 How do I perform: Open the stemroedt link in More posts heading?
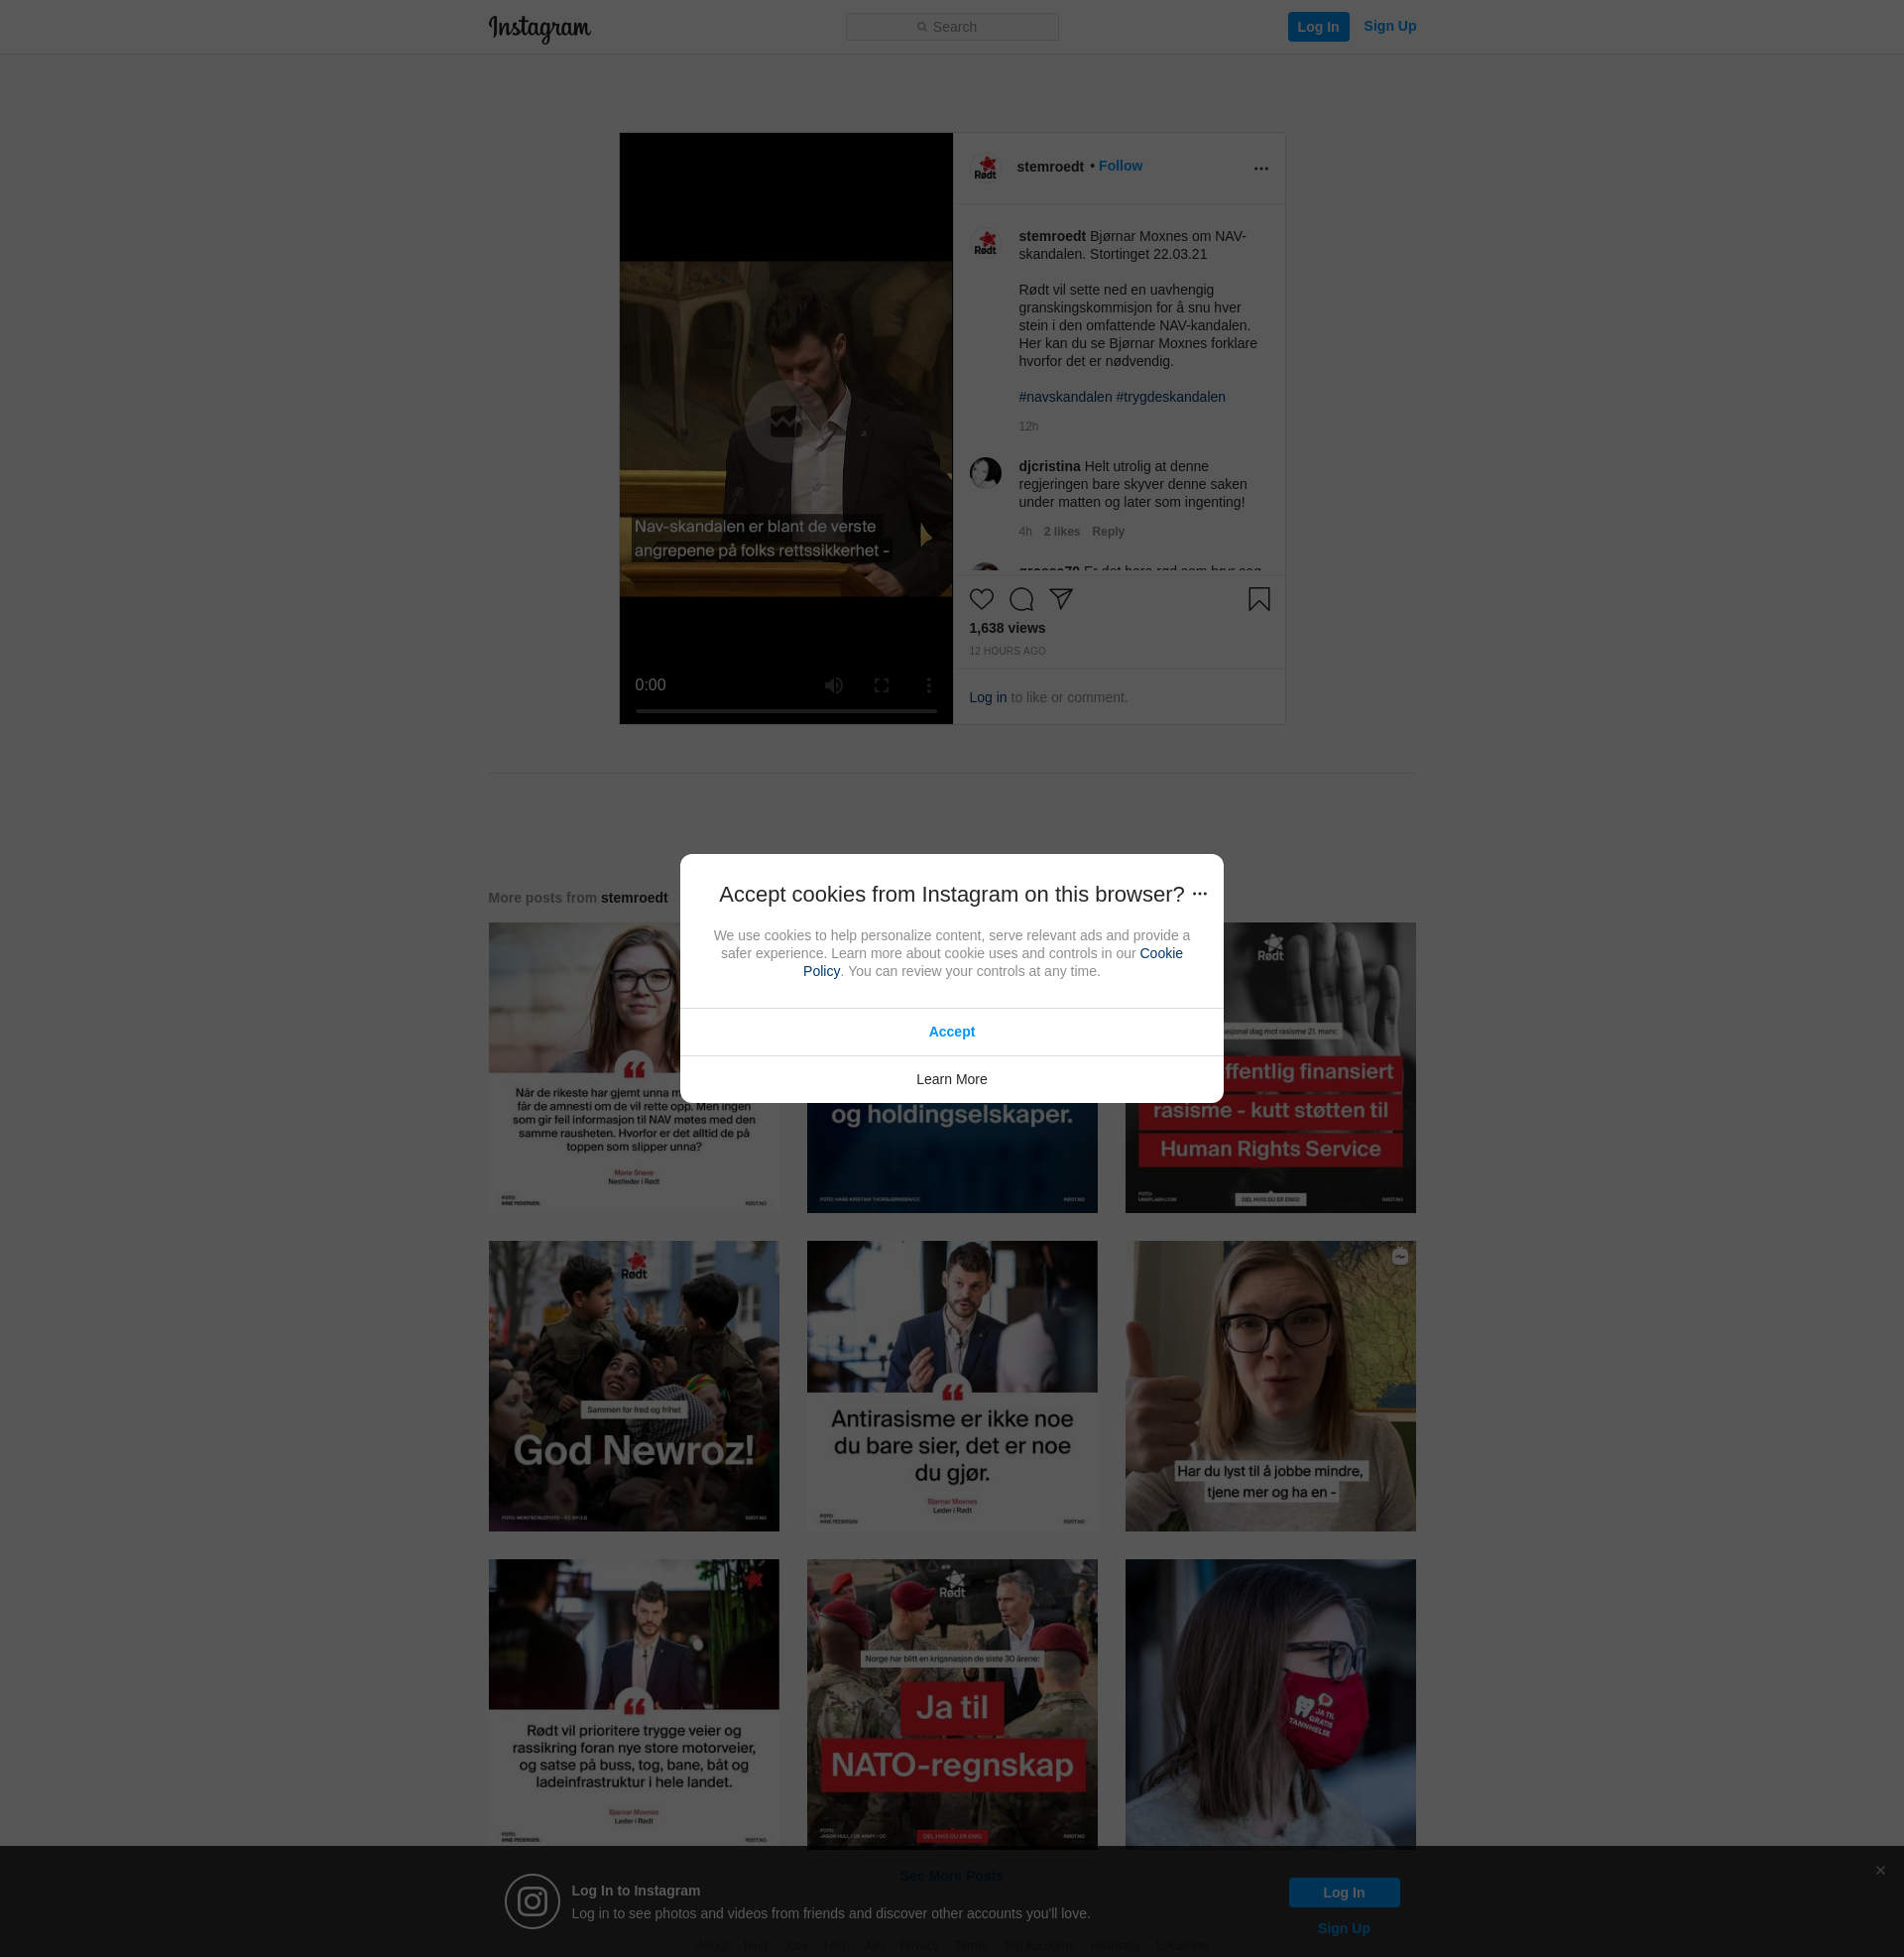pyautogui.click(x=634, y=898)
